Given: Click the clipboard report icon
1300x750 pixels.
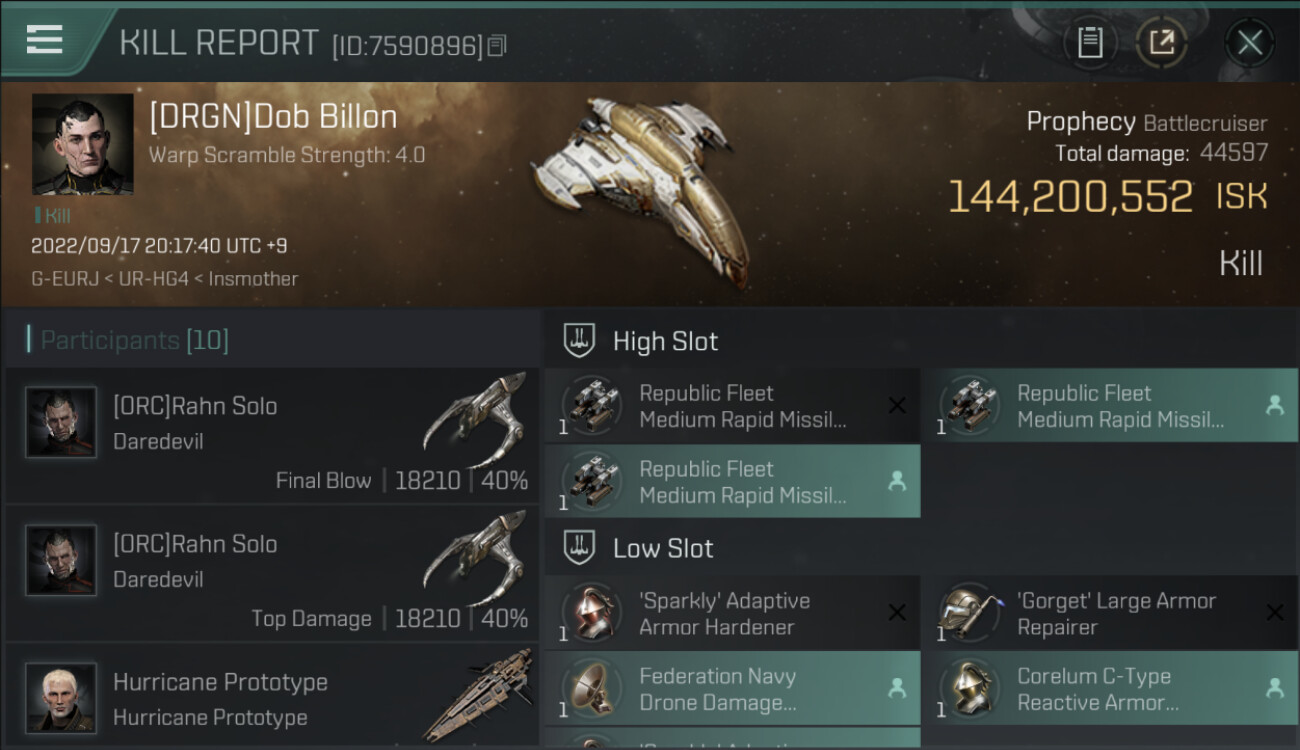Looking at the screenshot, I should [x=1090, y=42].
